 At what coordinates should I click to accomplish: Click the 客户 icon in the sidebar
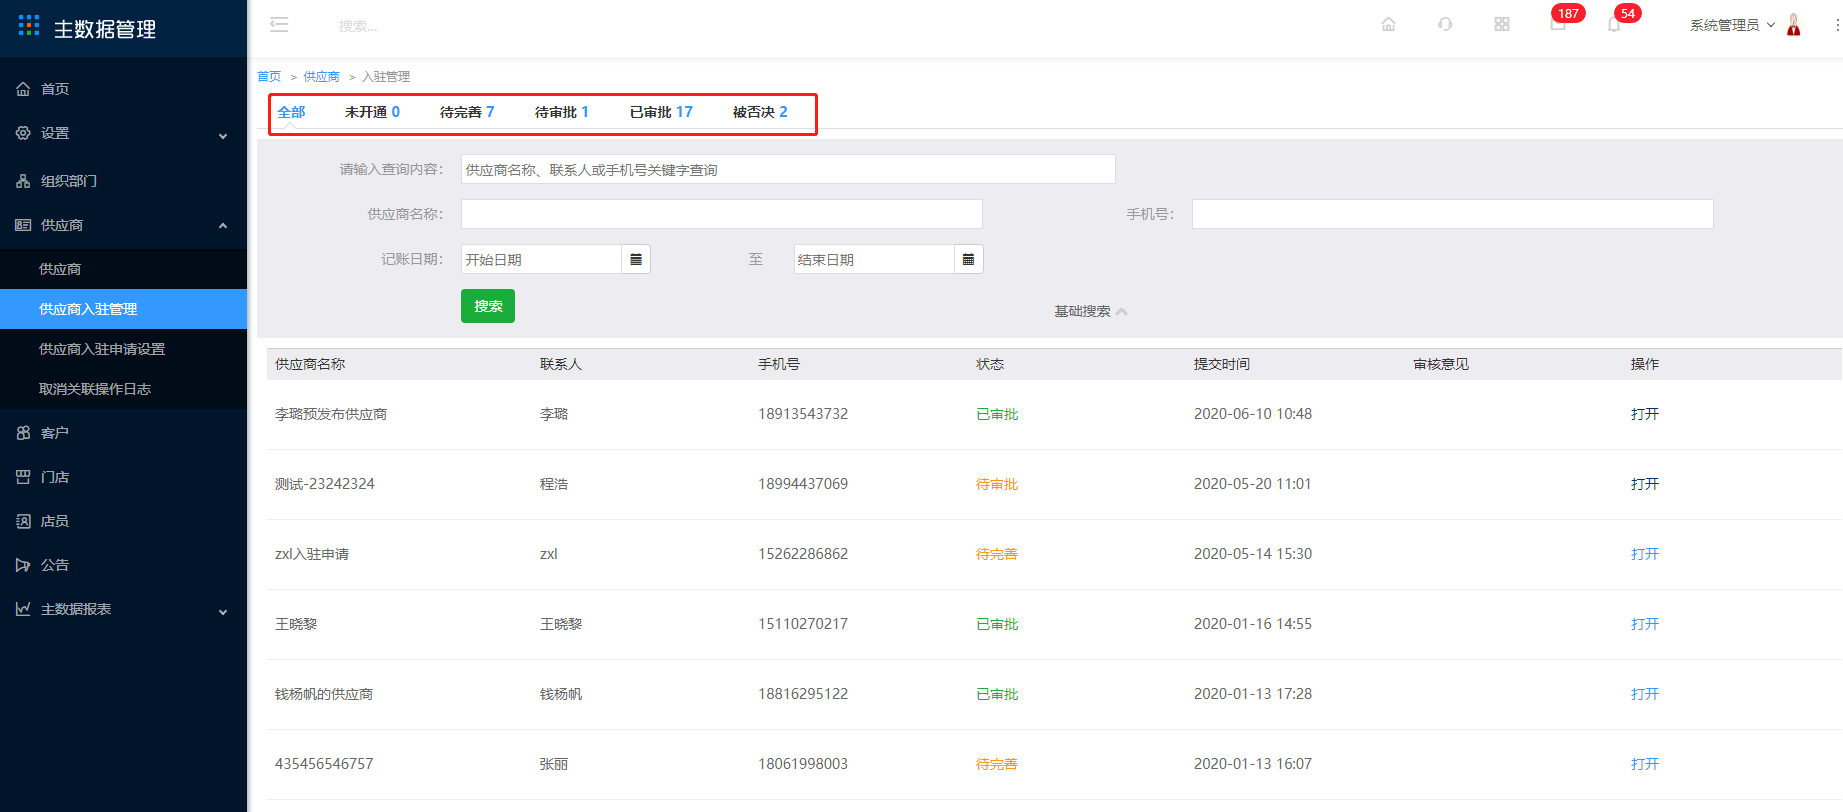[x=23, y=433]
